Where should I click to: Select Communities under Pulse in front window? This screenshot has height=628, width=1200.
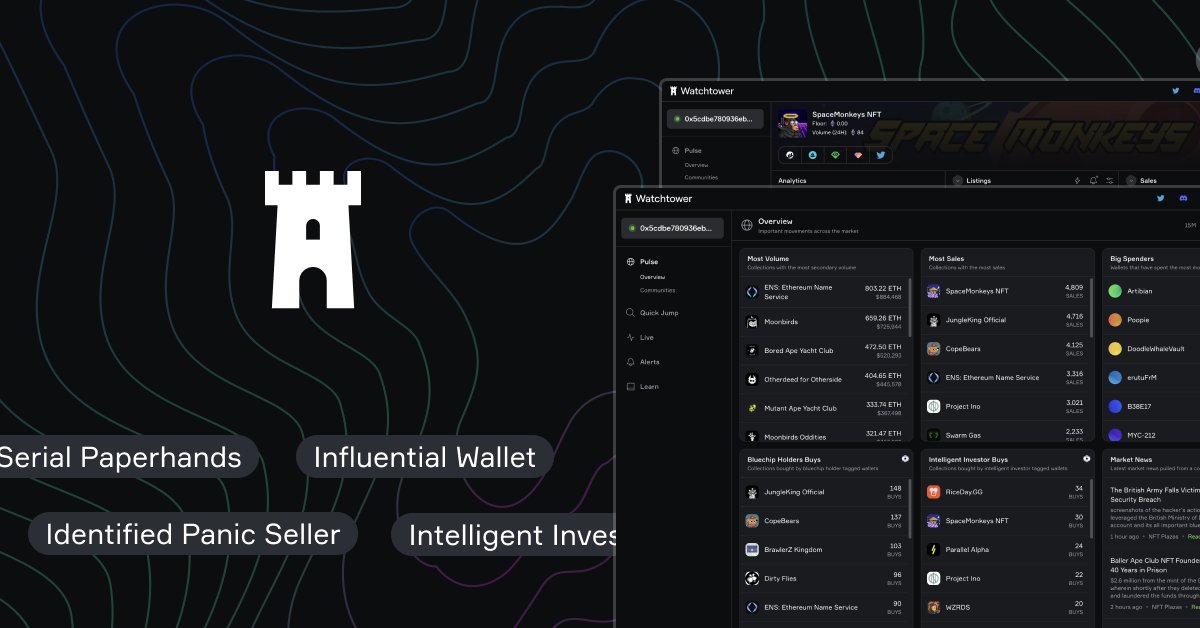tap(657, 290)
